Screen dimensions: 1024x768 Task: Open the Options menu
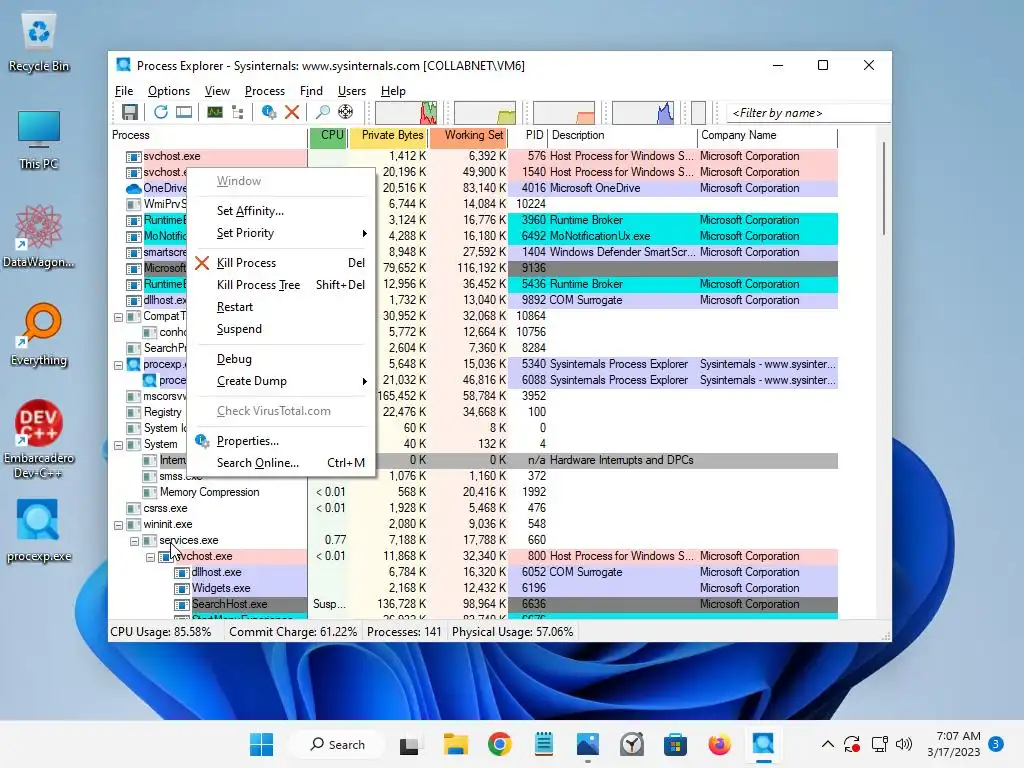168,91
